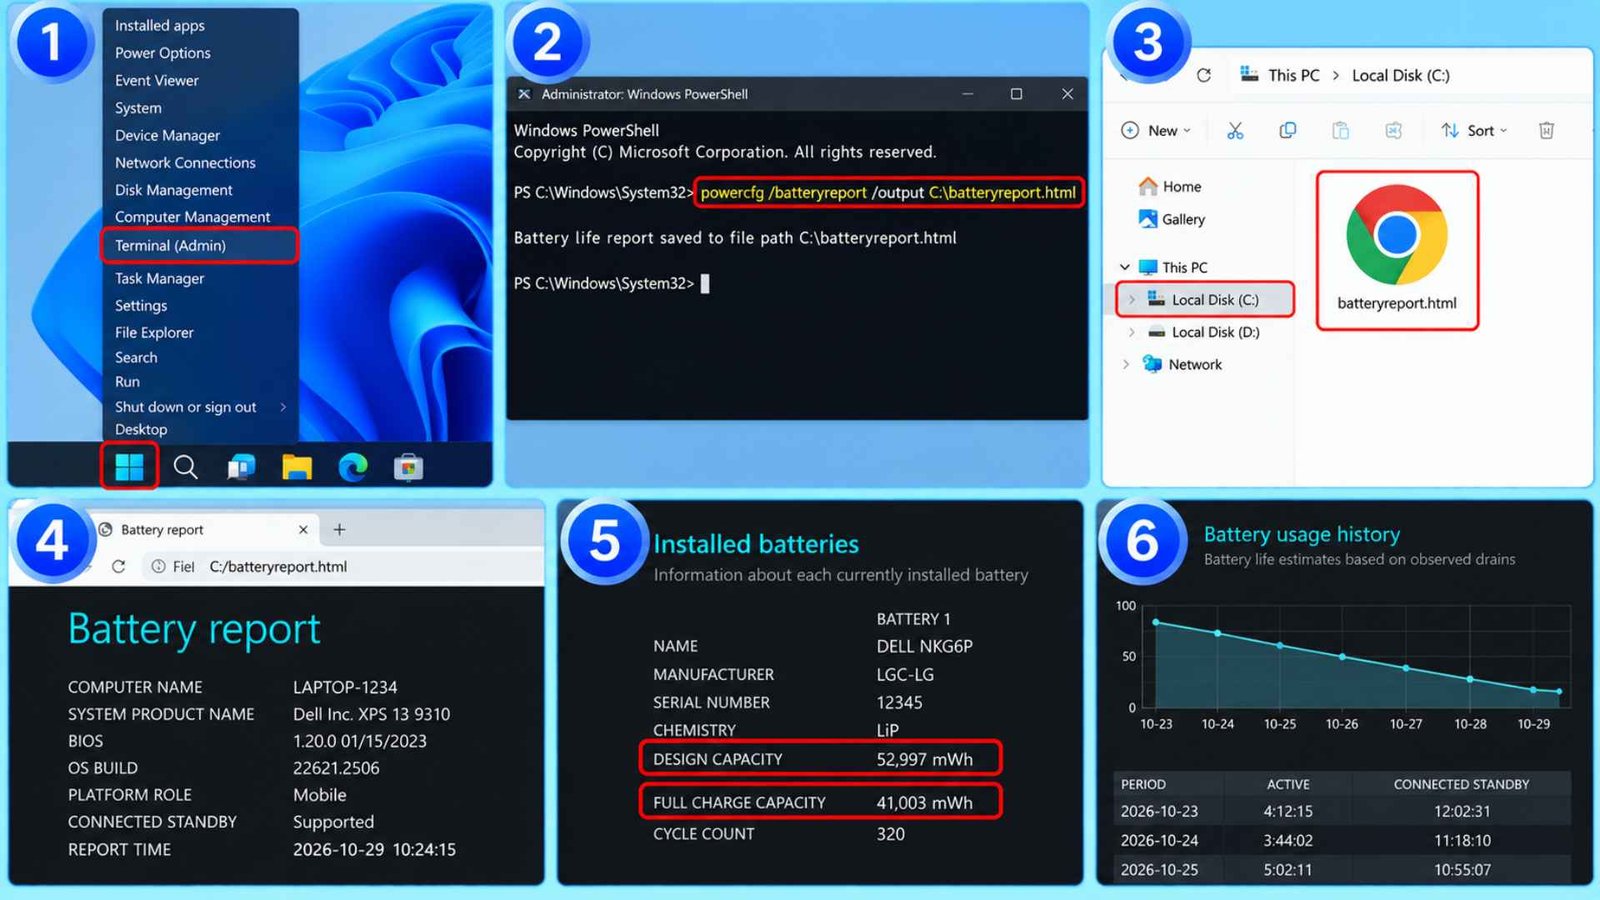Launch File Explorer folder icon on taskbar

297,467
